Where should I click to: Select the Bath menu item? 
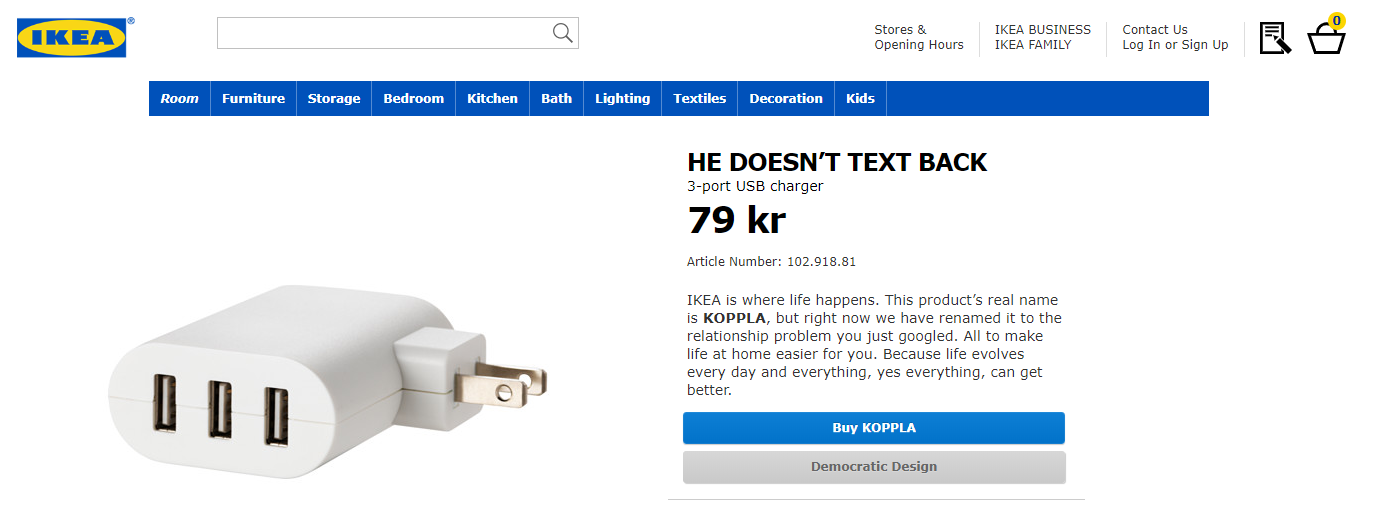click(556, 98)
